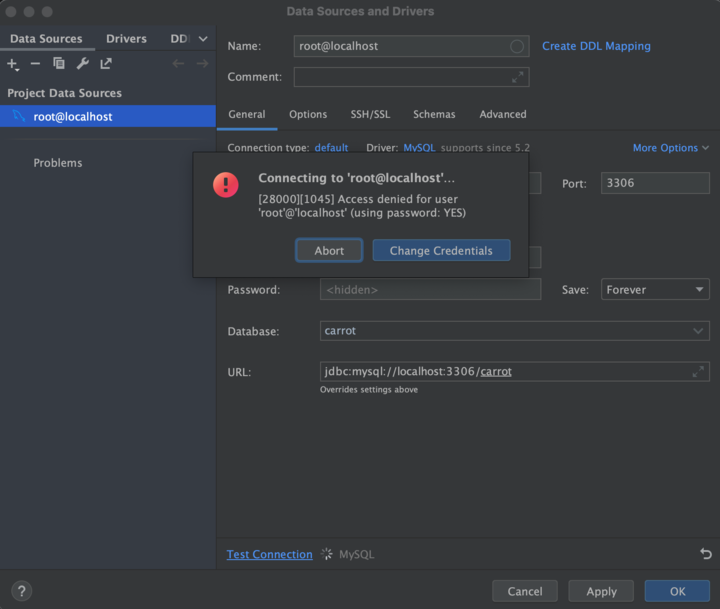Select the Problems item in sidebar
The height and width of the screenshot is (609, 720).
[58, 163]
